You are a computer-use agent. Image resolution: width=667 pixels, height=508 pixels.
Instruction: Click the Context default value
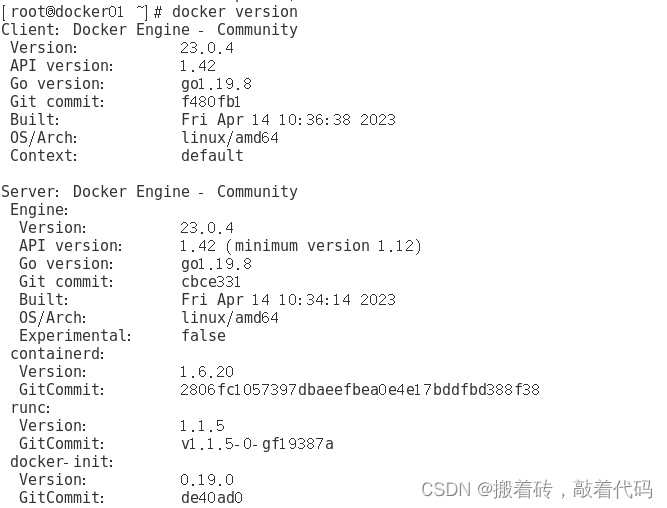(212, 156)
